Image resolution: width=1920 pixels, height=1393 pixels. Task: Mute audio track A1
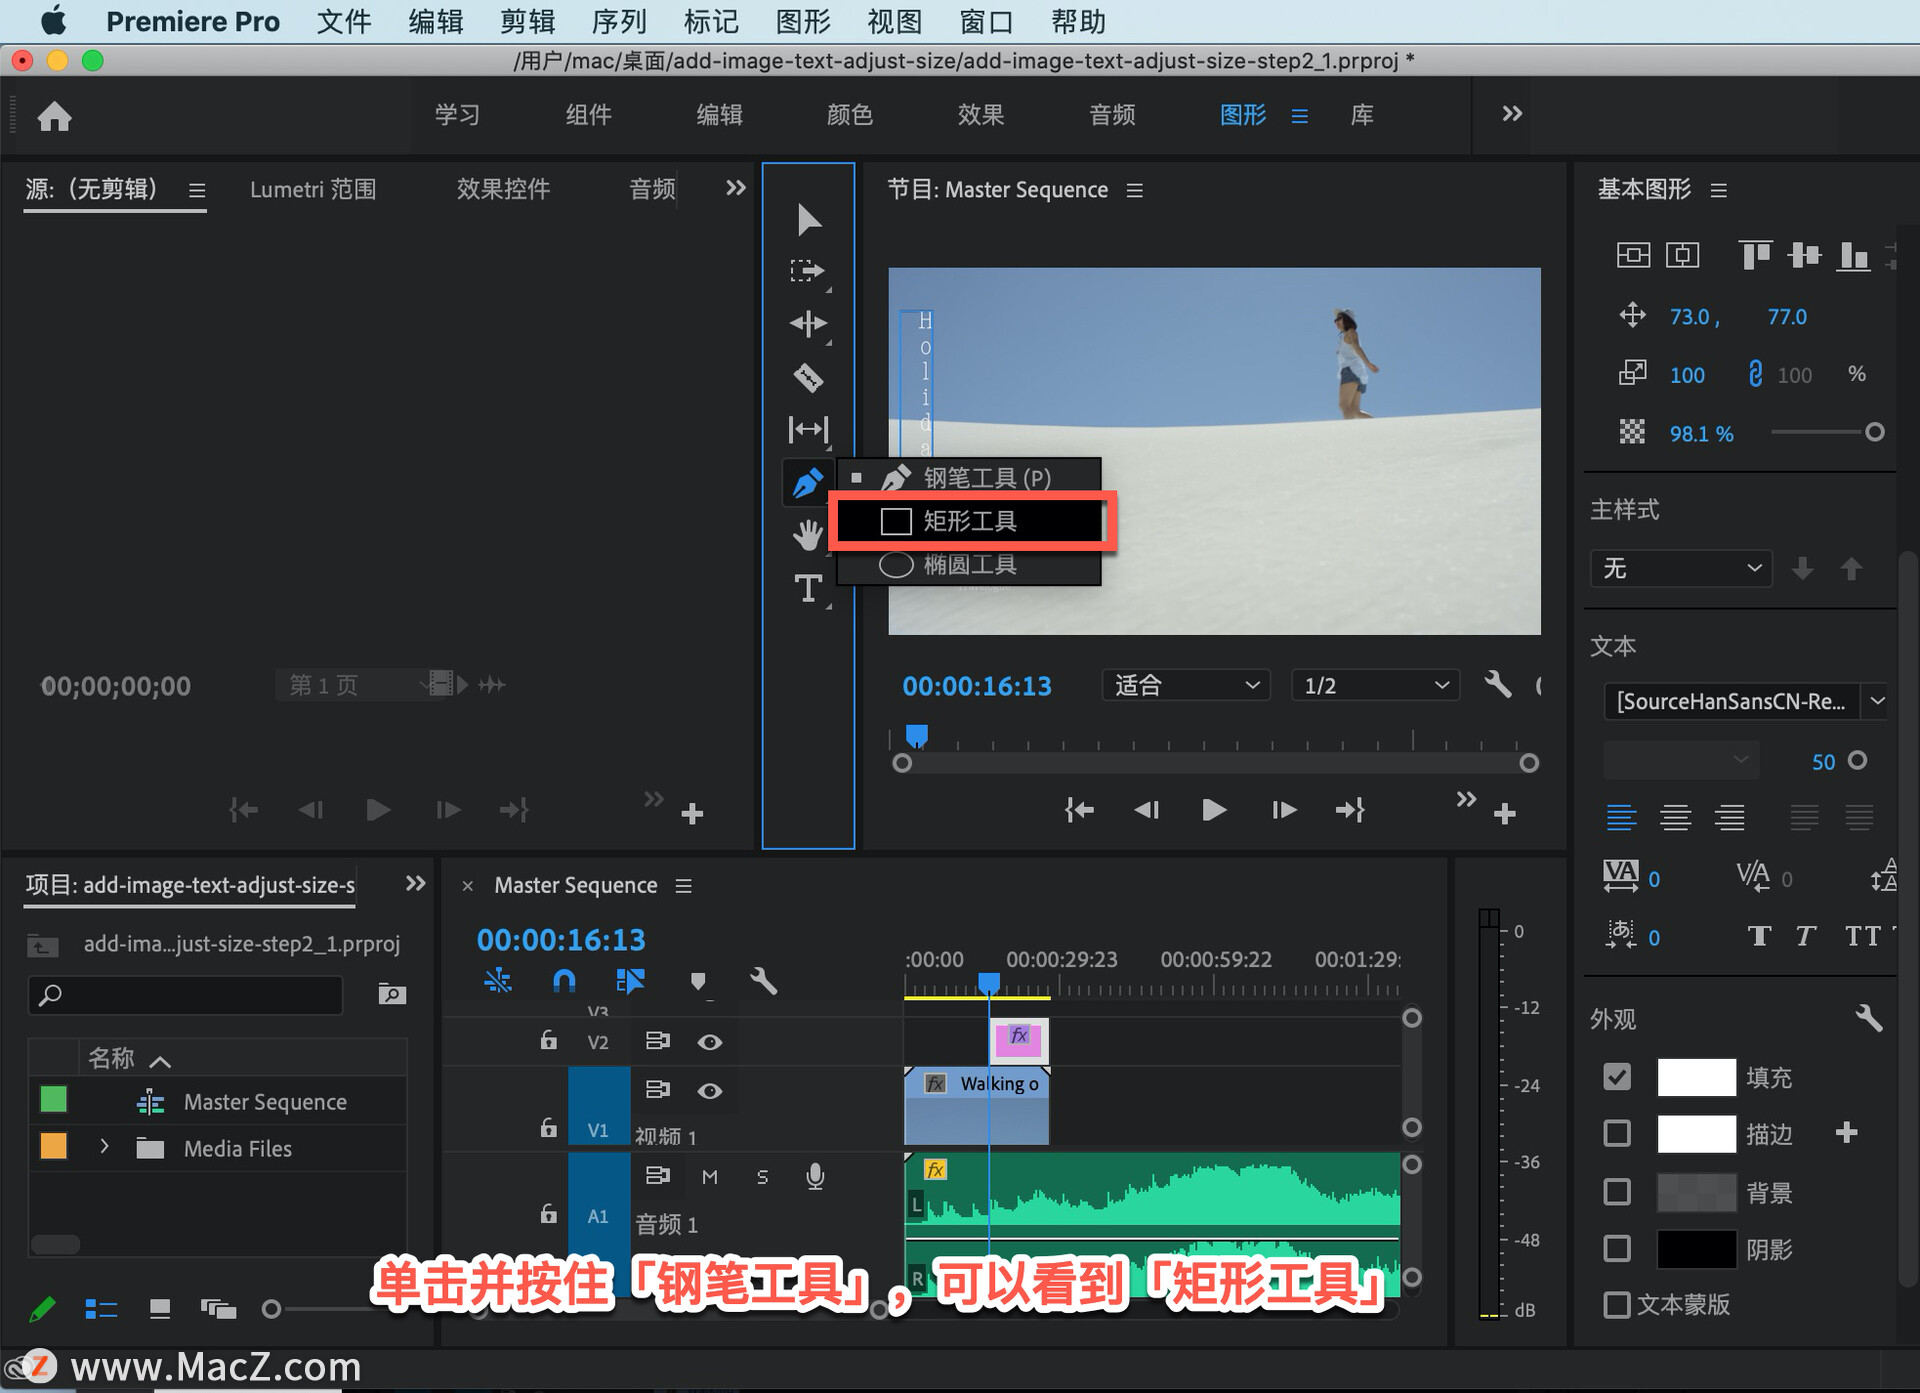pos(710,1177)
